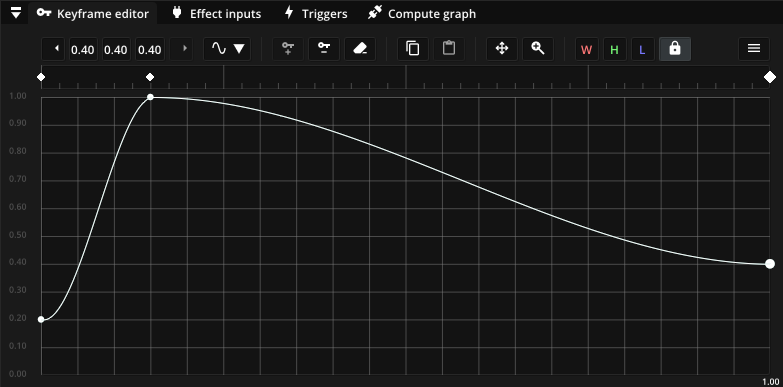Click the remove keyframe icon
Viewport: 783px width, 387px height.
coord(324,49)
